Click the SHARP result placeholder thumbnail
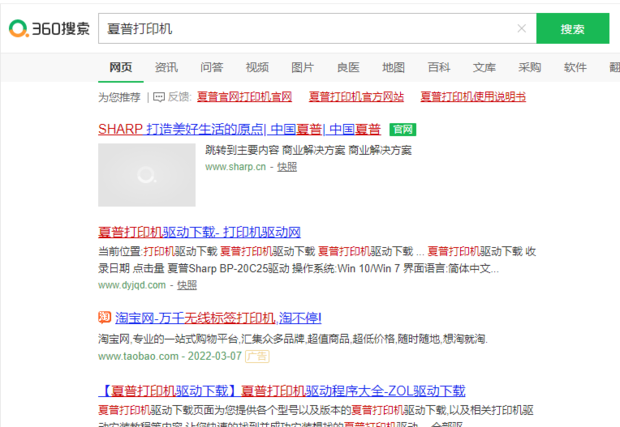 (x=147, y=175)
